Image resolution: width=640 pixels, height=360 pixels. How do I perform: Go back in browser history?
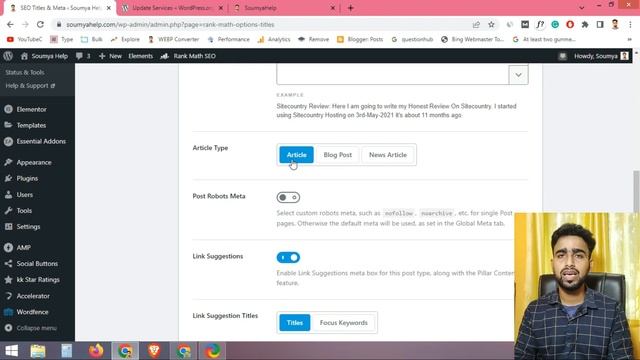[x=10, y=24]
